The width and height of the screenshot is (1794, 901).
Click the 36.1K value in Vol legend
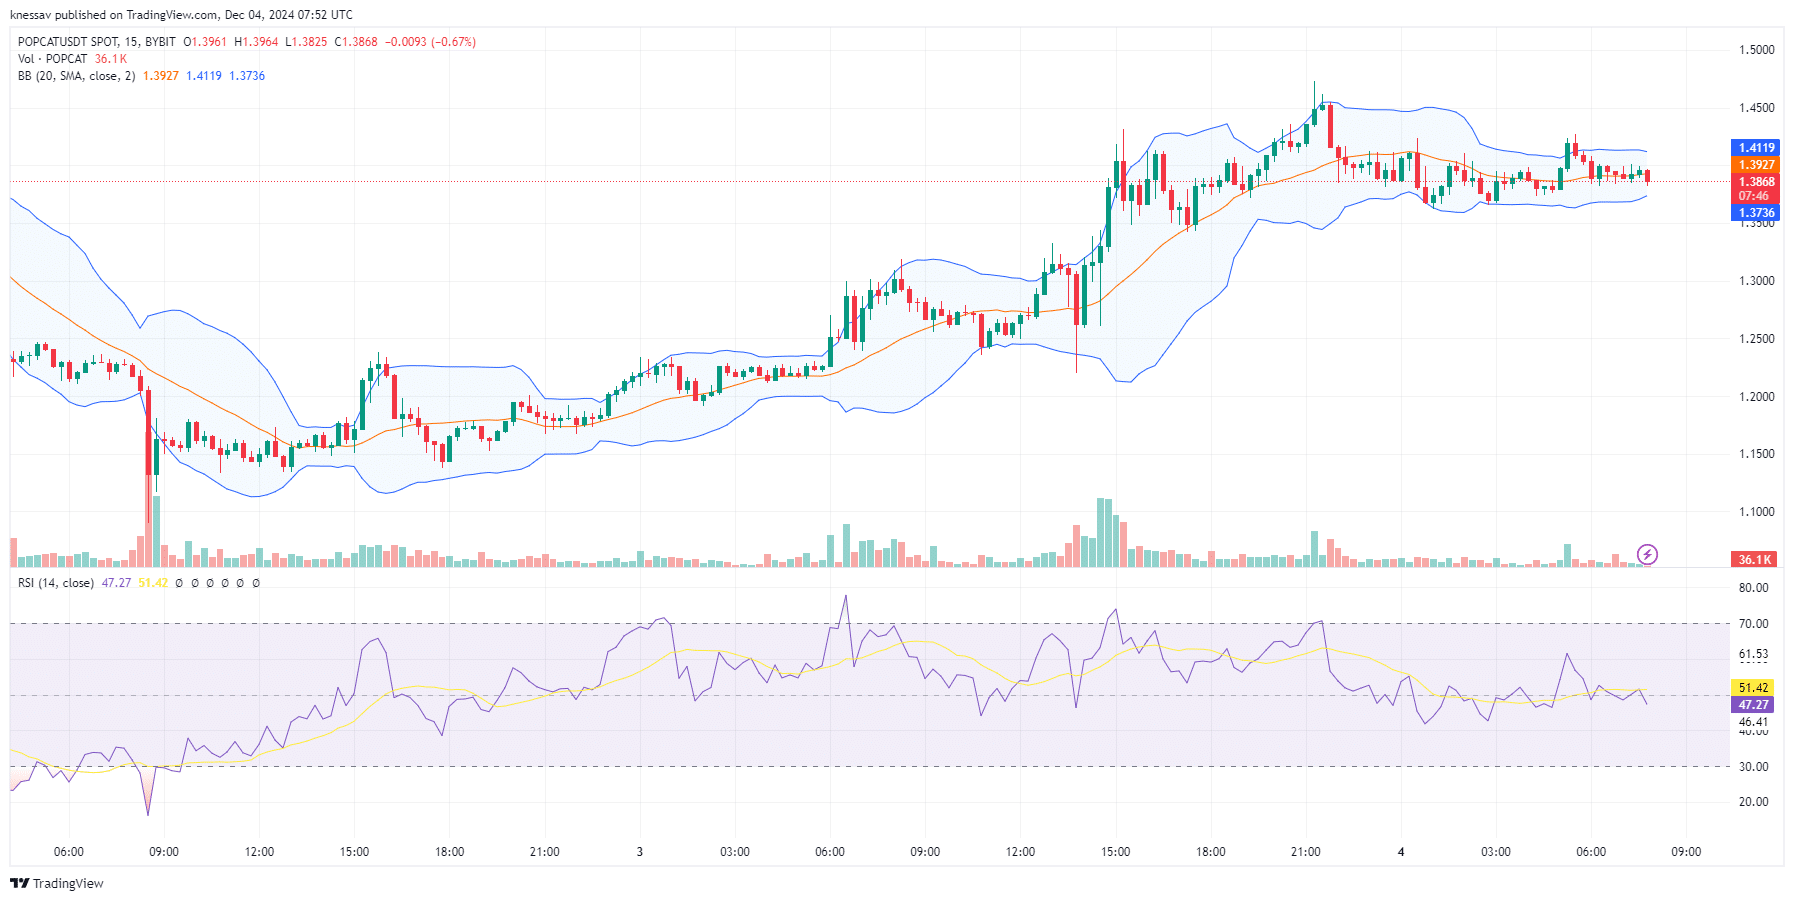[x=111, y=59]
